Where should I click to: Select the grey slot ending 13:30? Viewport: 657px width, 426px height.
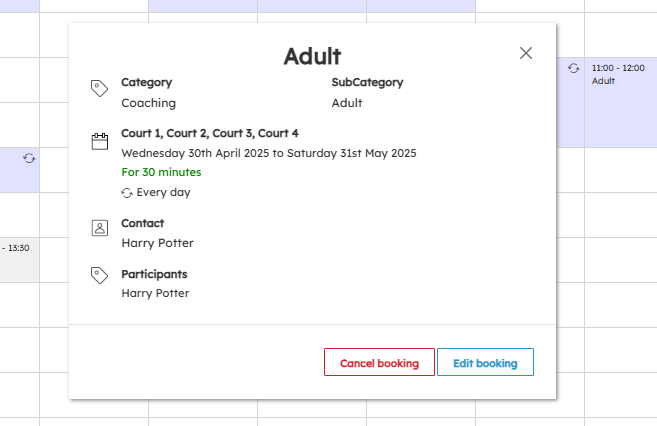pos(20,260)
